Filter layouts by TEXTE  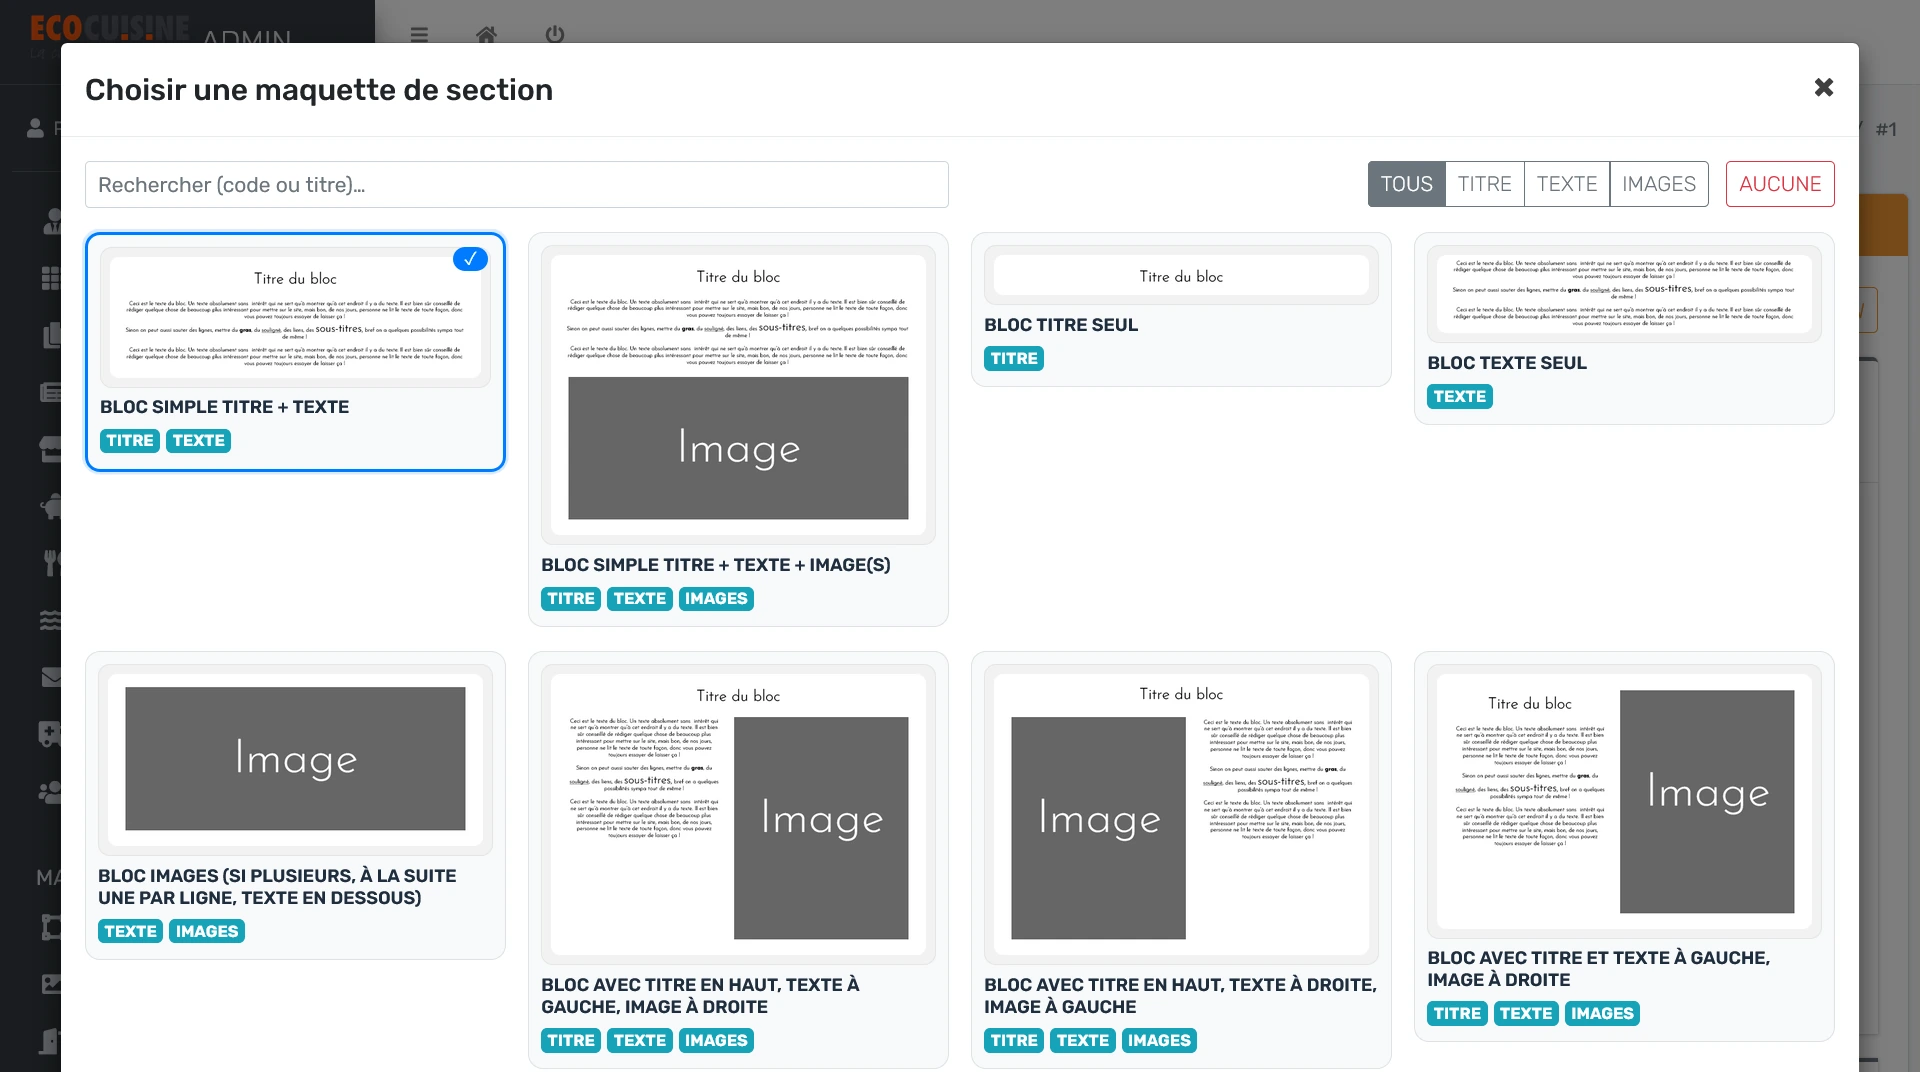click(x=1566, y=184)
